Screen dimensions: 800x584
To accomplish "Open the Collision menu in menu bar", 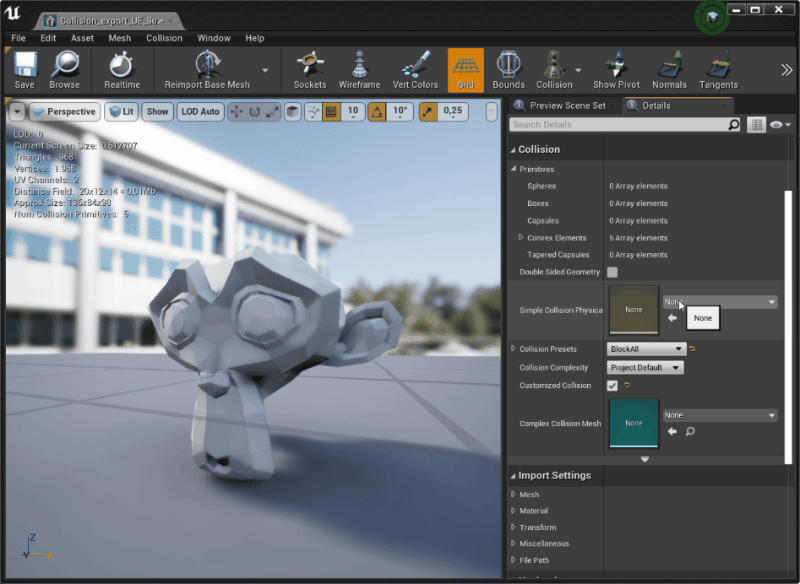I will point(164,38).
